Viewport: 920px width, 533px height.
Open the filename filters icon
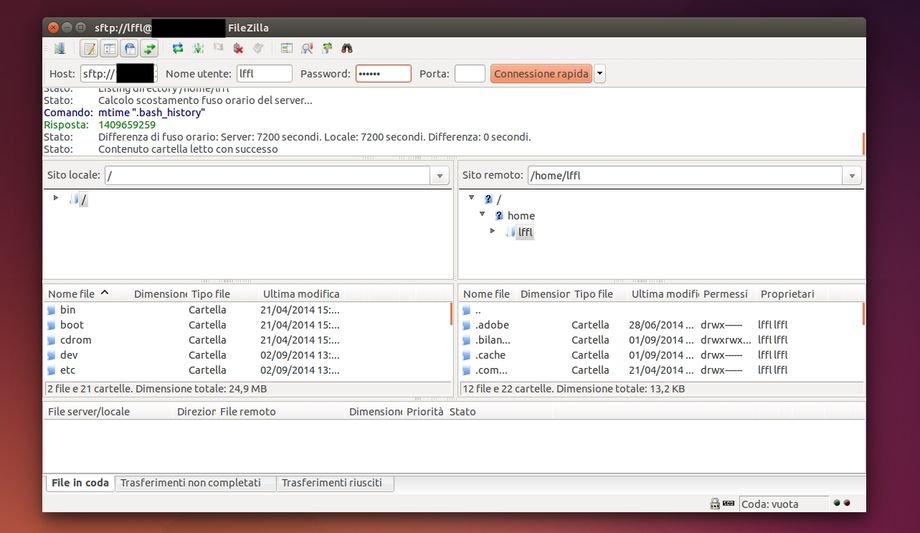(286, 48)
